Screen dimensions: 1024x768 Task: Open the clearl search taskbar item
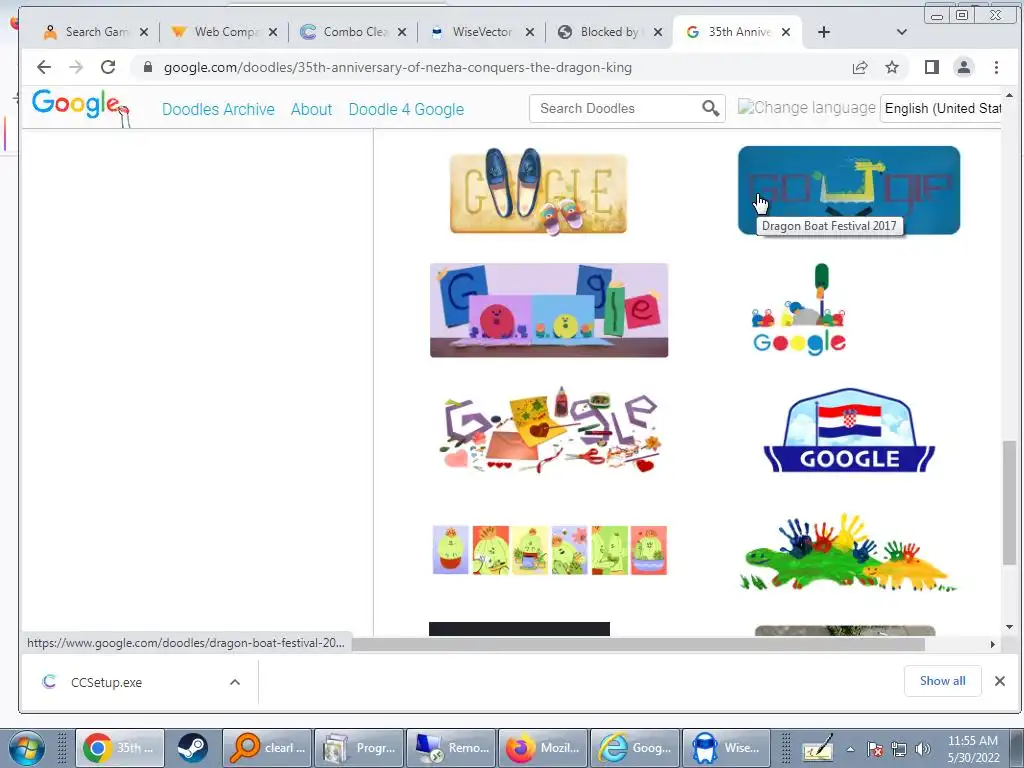(x=267, y=748)
